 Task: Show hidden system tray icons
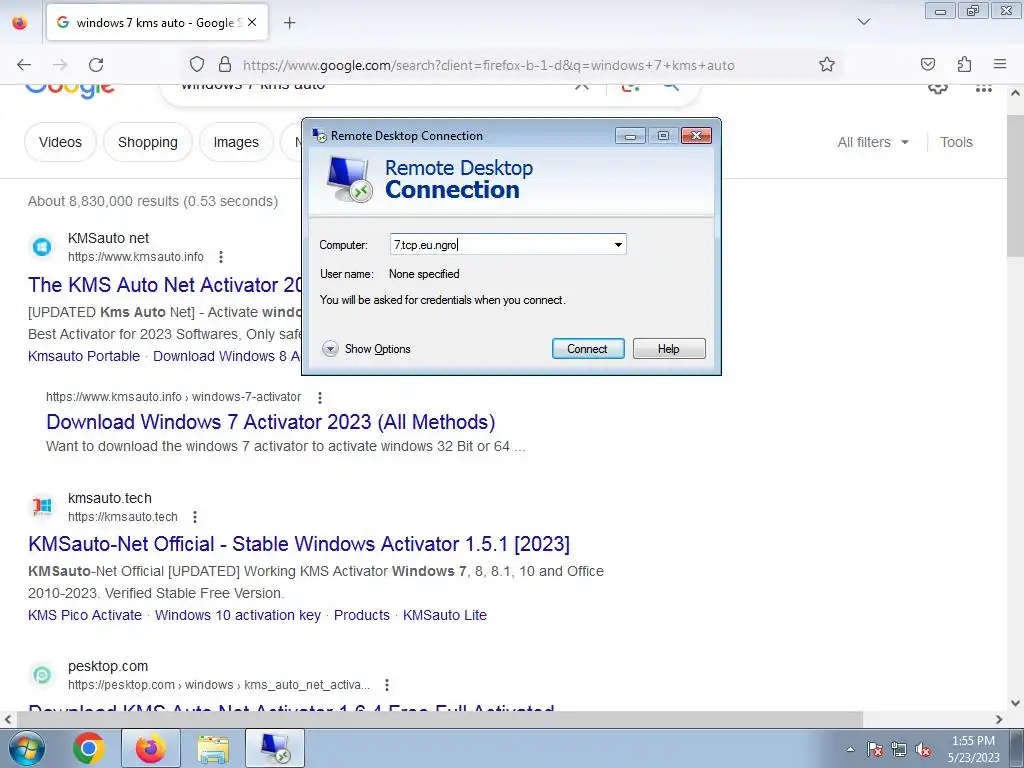pos(850,749)
